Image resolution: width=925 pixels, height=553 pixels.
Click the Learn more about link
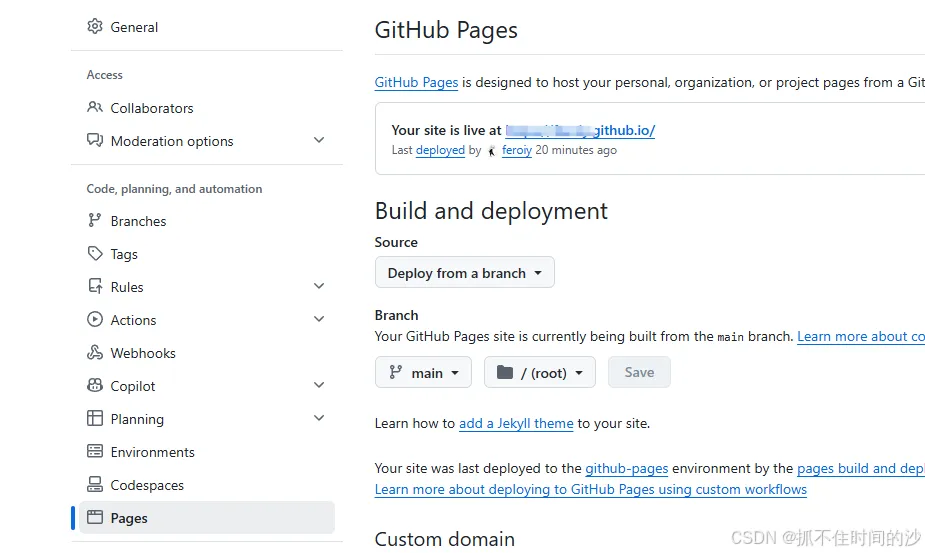[x=861, y=336]
